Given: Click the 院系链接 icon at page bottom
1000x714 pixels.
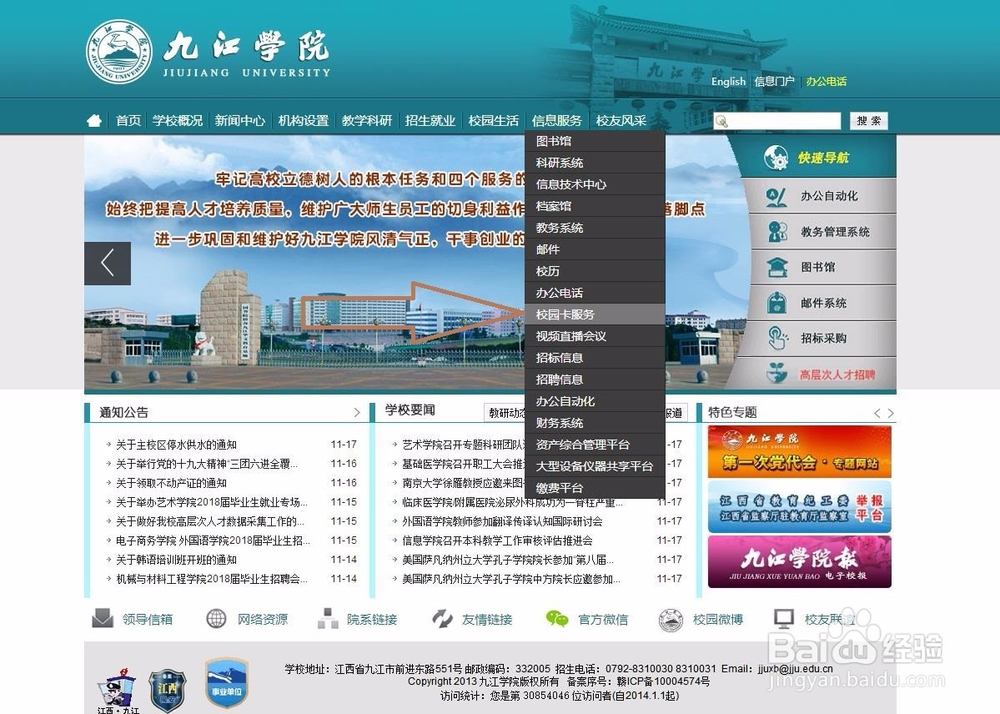Looking at the screenshot, I should click(327, 619).
